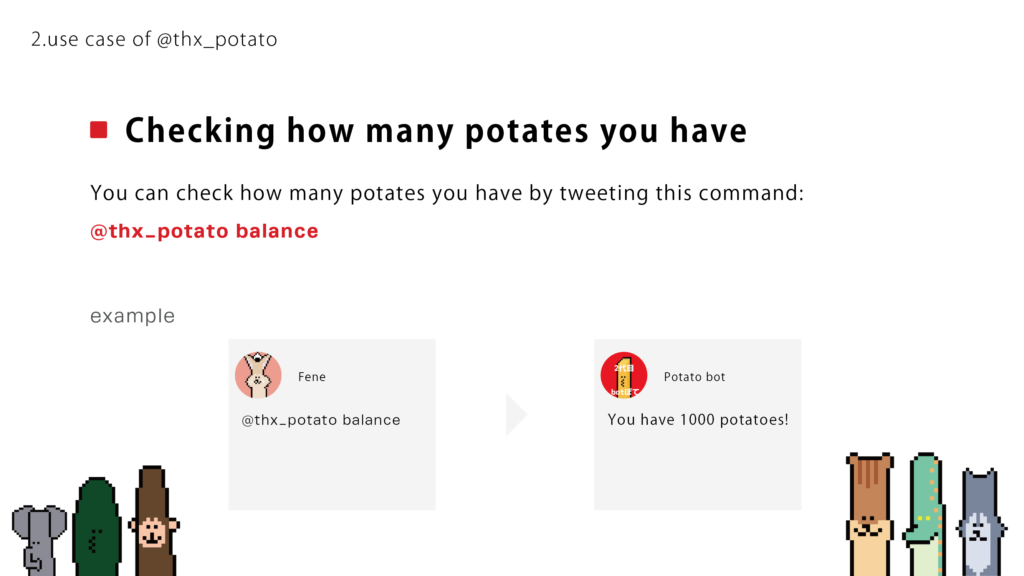Click the tweet text @thx_potato balance
1024x576 pixels.
[321, 420]
